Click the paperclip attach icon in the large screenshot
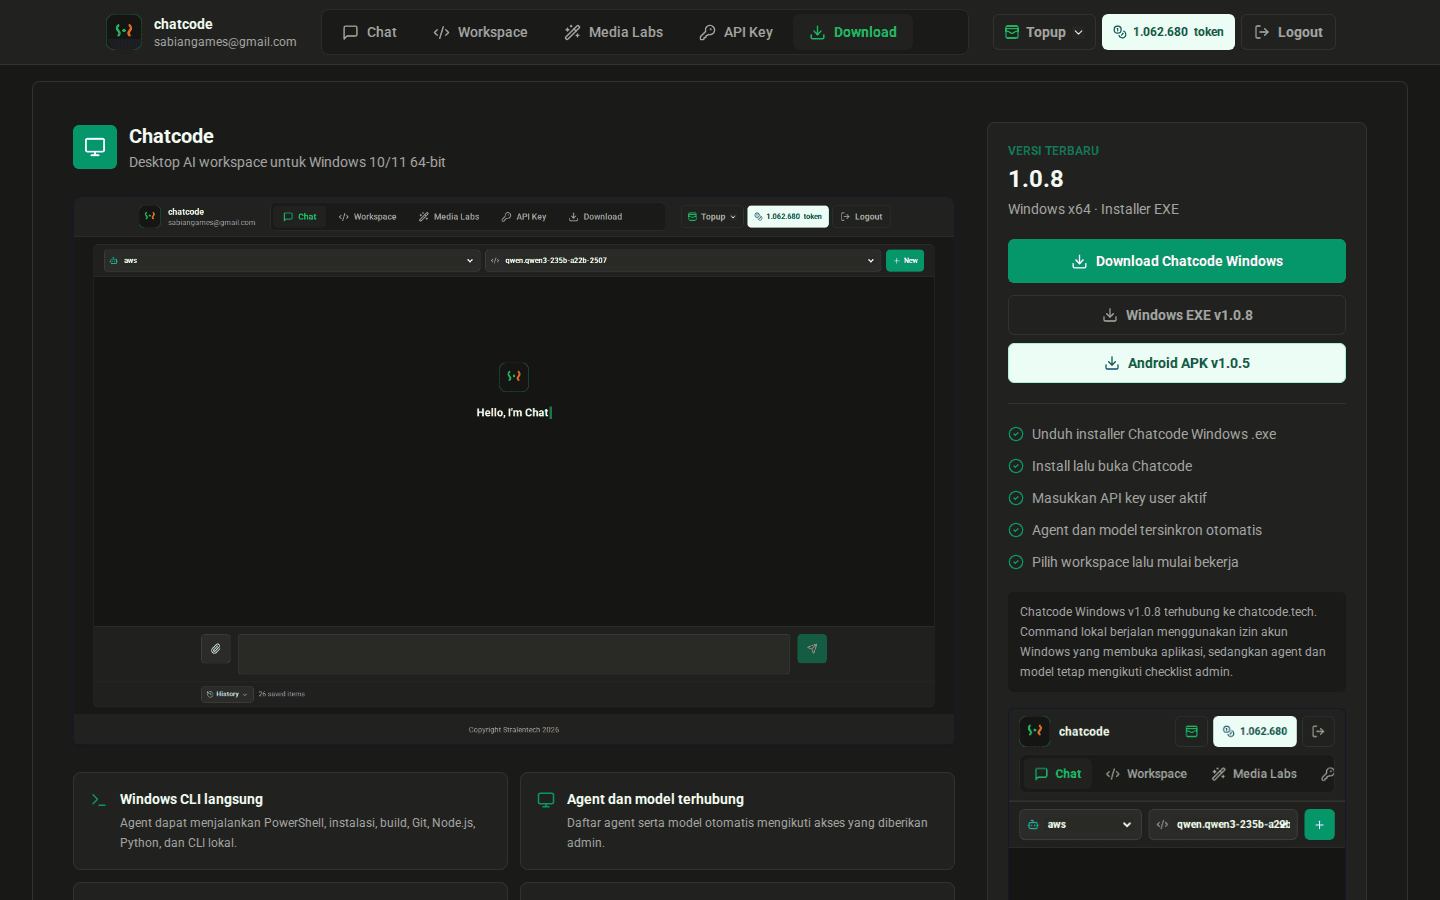This screenshot has width=1440, height=900. pyautogui.click(x=216, y=649)
